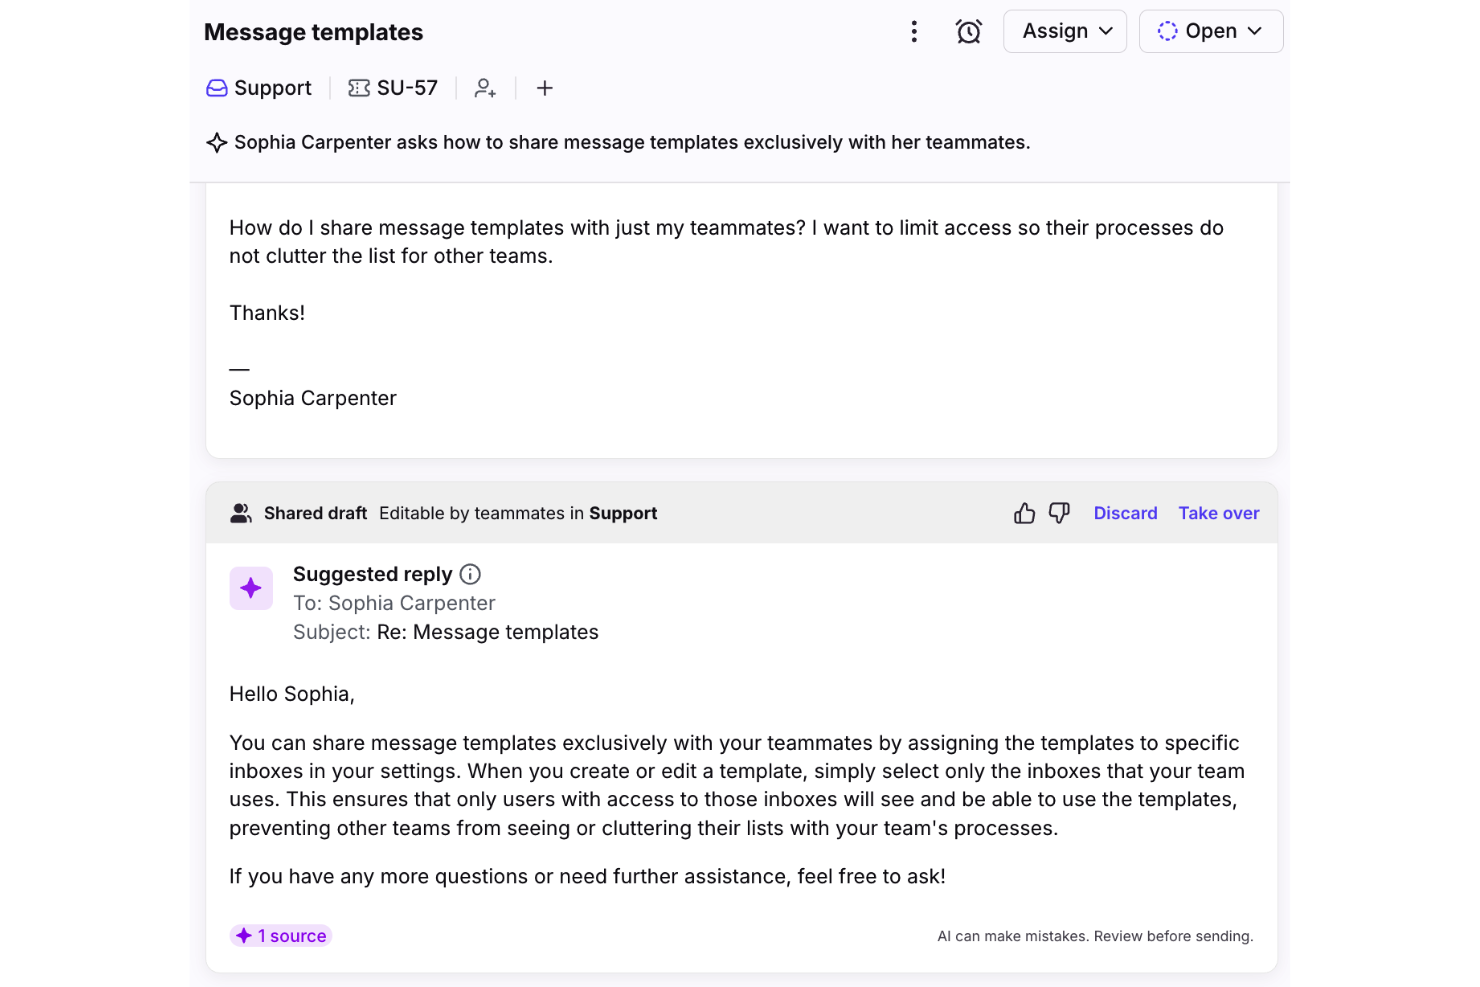This screenshot has height=987, width=1480.
Task: Click the subject line Re: Message templates
Action: pos(487,632)
